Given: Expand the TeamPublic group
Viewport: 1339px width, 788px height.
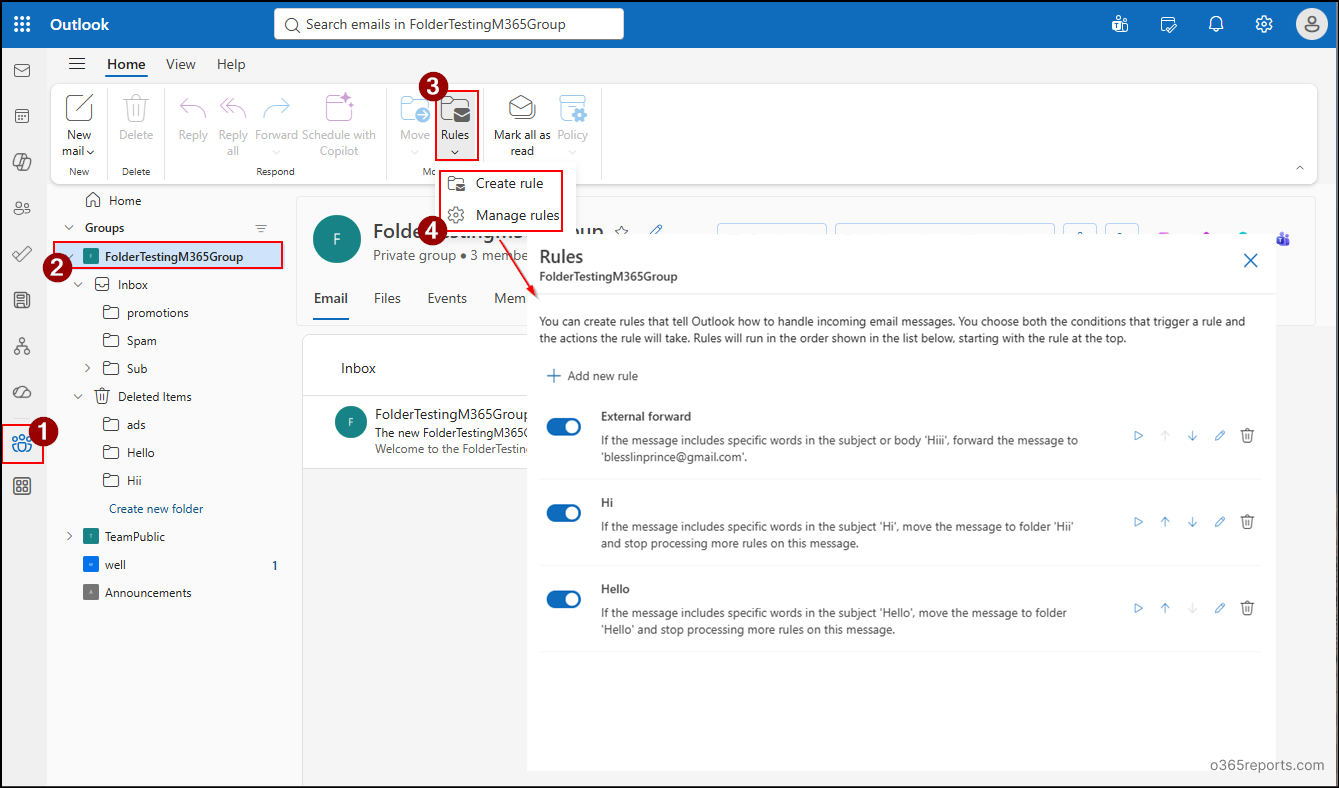Looking at the screenshot, I should [x=69, y=537].
